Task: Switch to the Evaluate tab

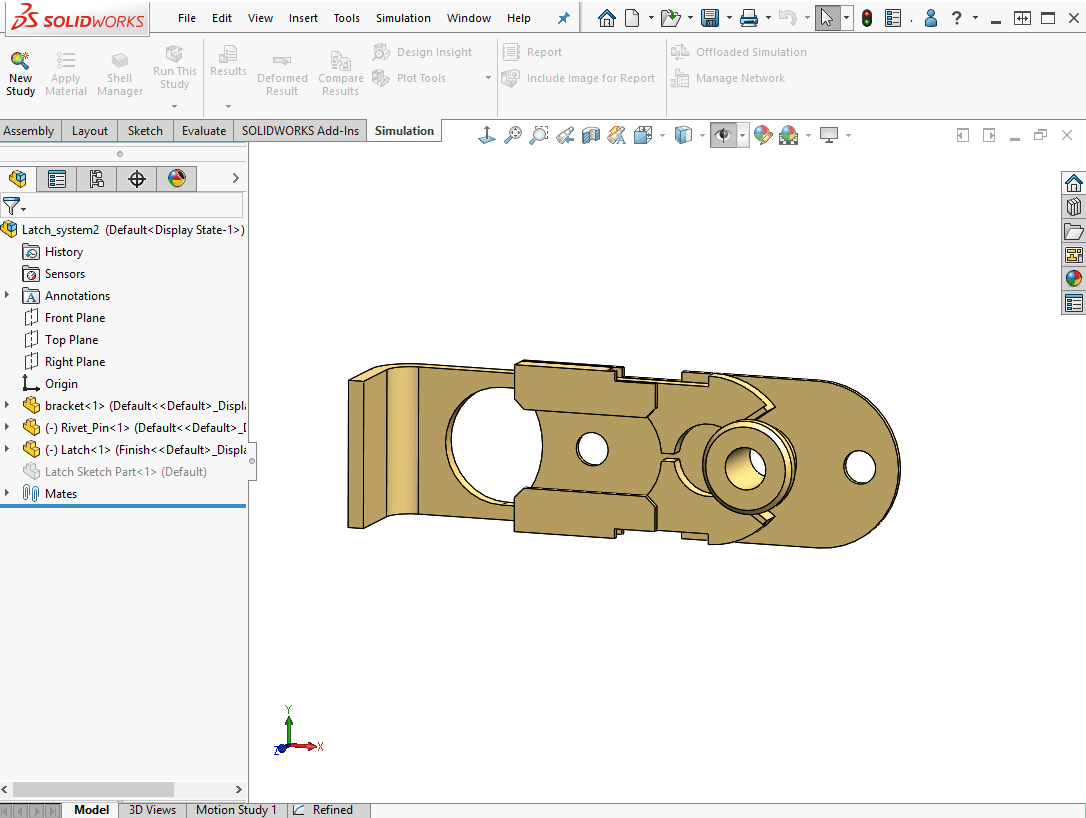Action: (x=203, y=131)
